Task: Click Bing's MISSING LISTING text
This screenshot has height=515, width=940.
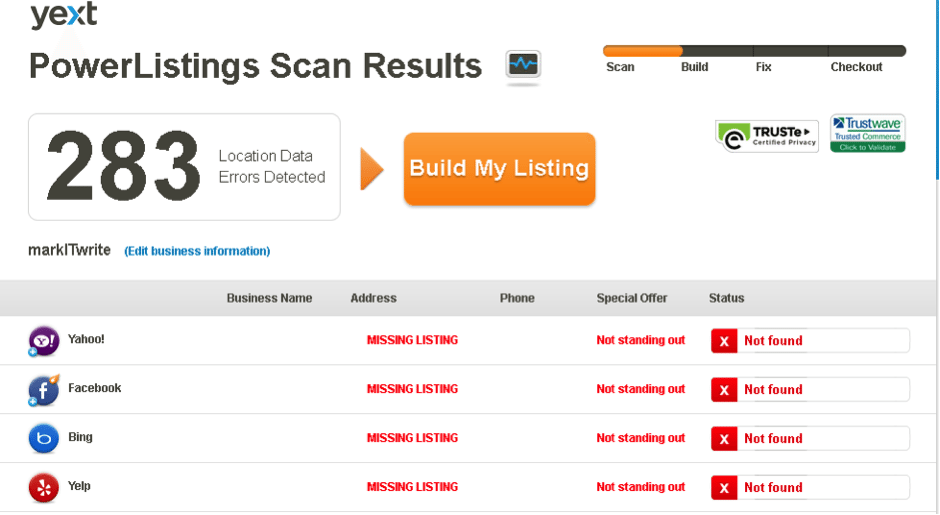Action: (412, 438)
